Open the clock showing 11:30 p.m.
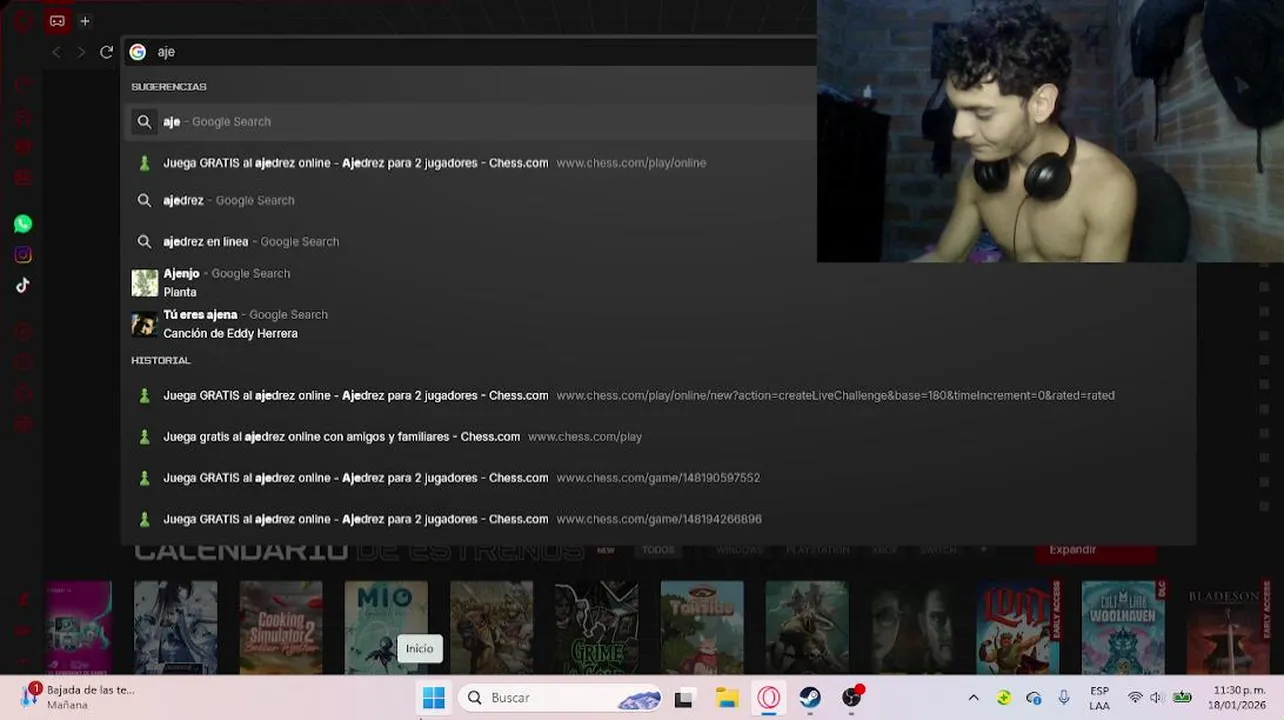This screenshot has width=1284, height=720. (1239, 698)
